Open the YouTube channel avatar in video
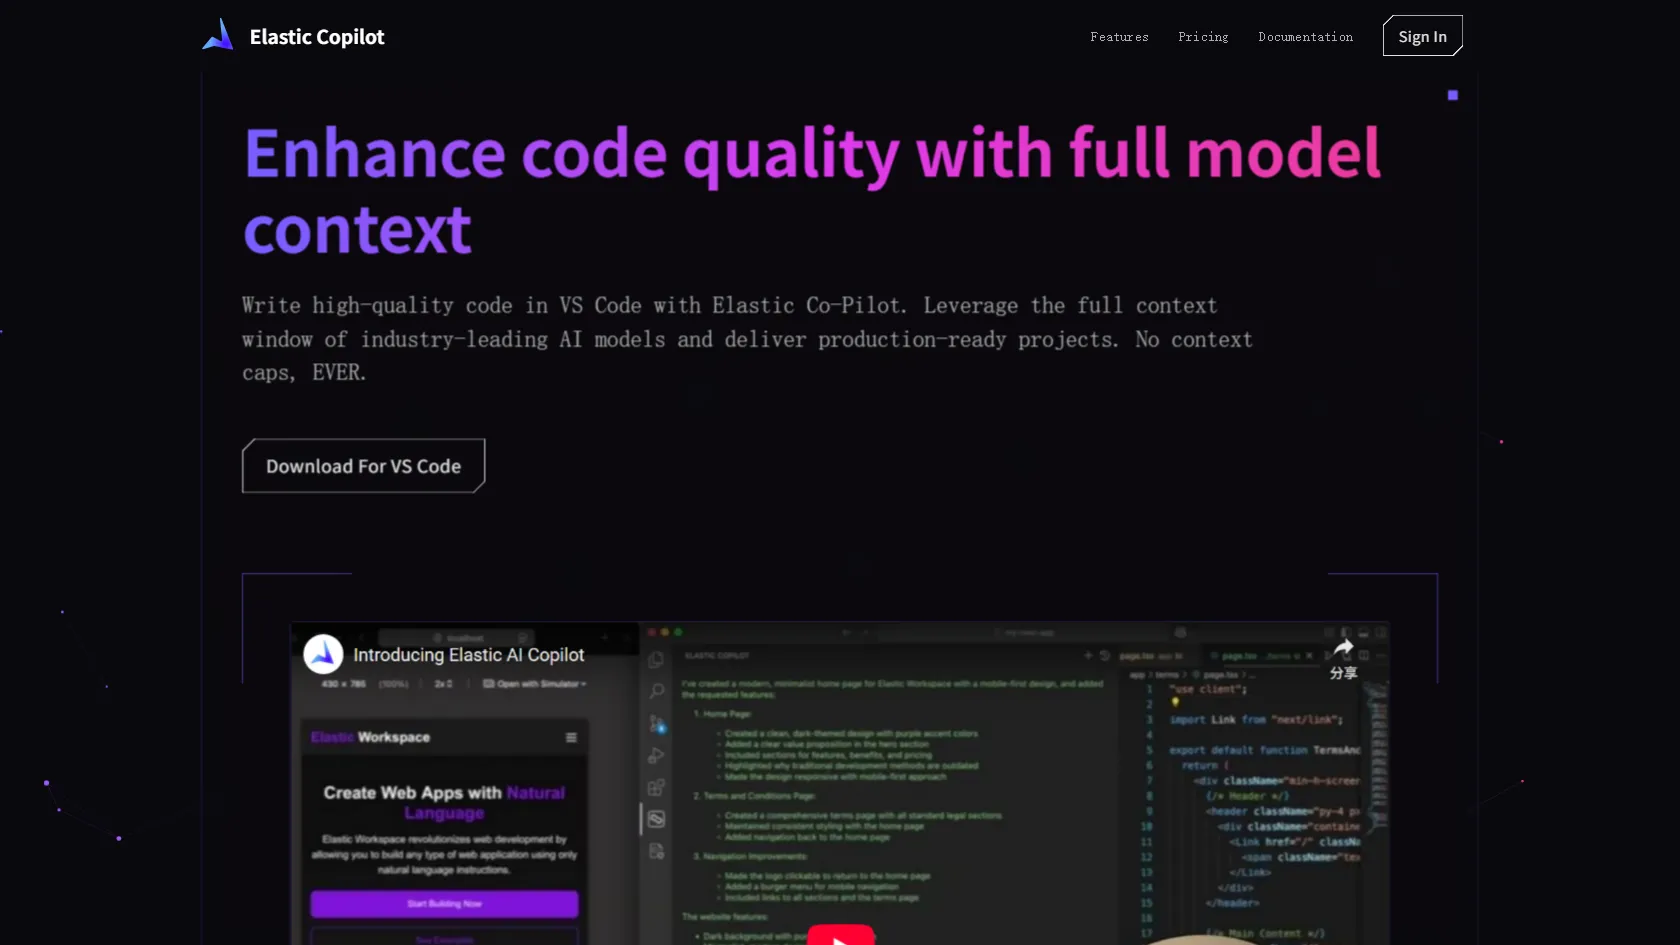Viewport: 1680px width, 945px height. point(323,655)
